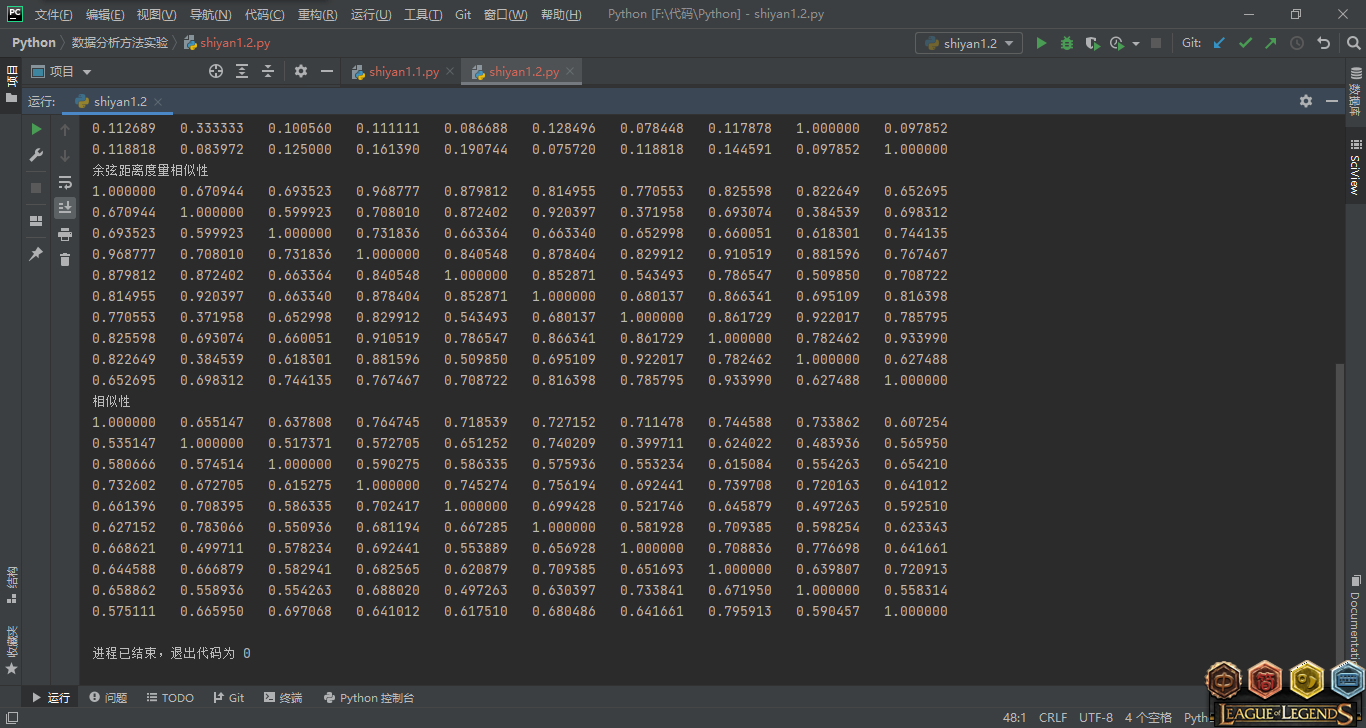Click the console vertical scrollbar

pyautogui.click(x=1340, y=500)
